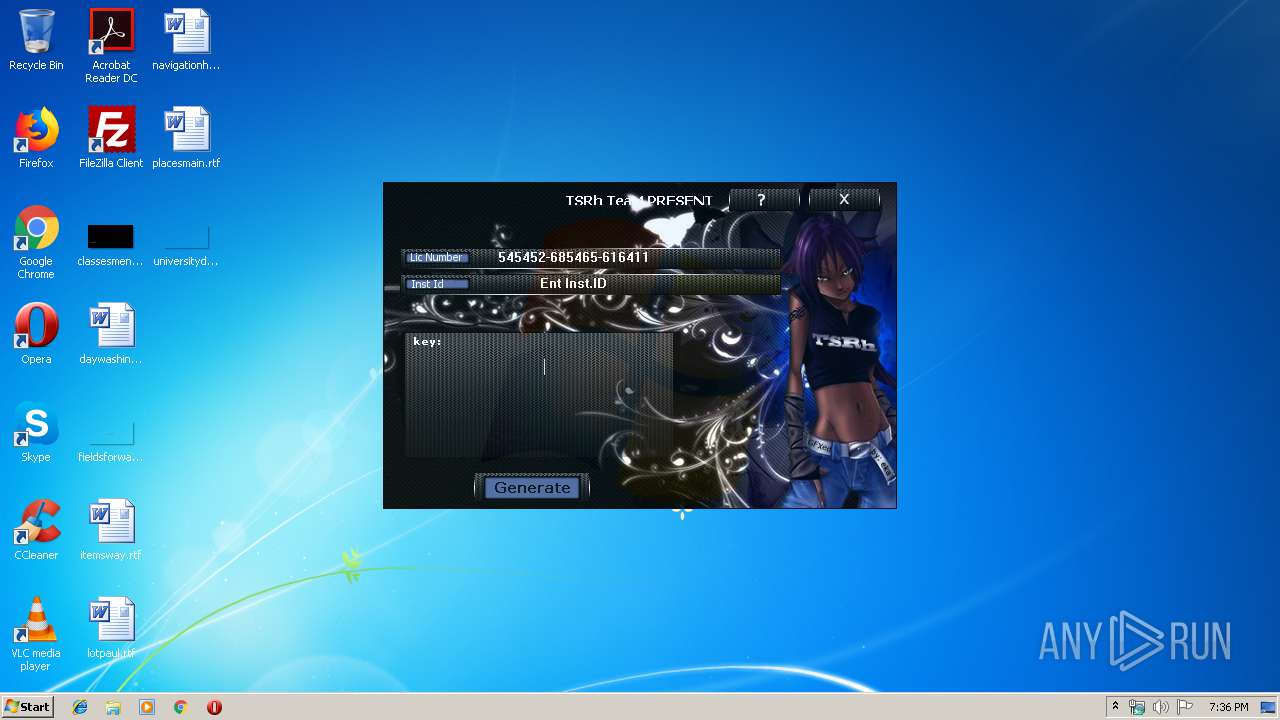This screenshot has height=720, width=1280.
Task: Click inside the key output box
Action: point(539,395)
